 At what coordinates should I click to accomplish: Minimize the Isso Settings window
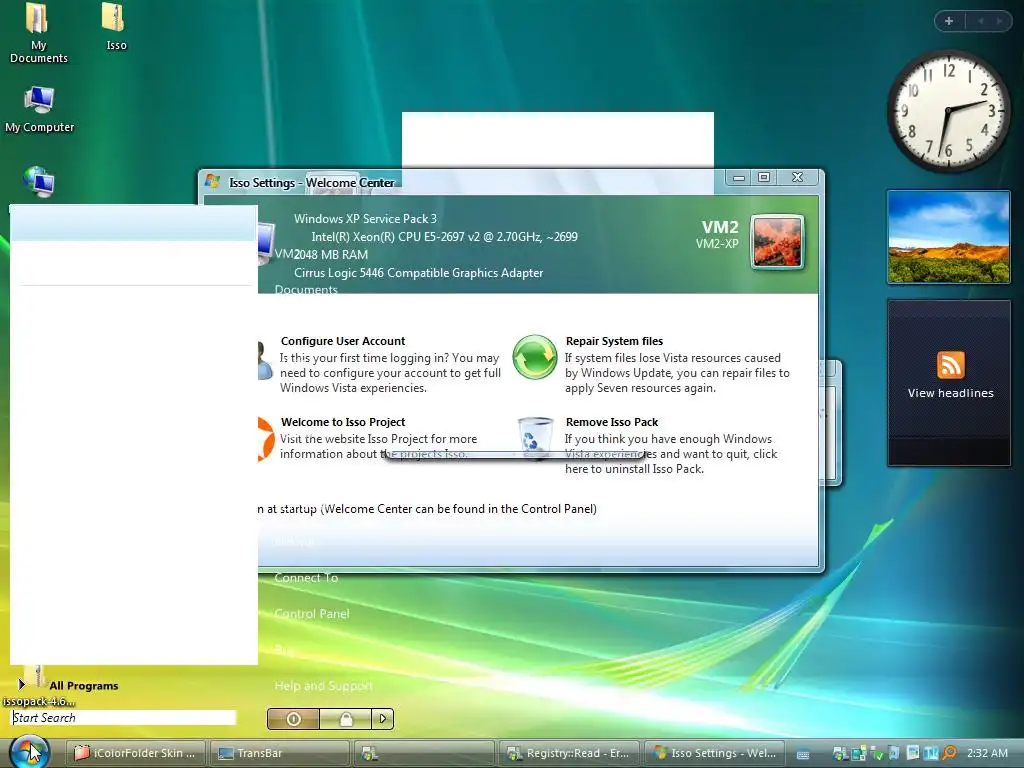739,178
